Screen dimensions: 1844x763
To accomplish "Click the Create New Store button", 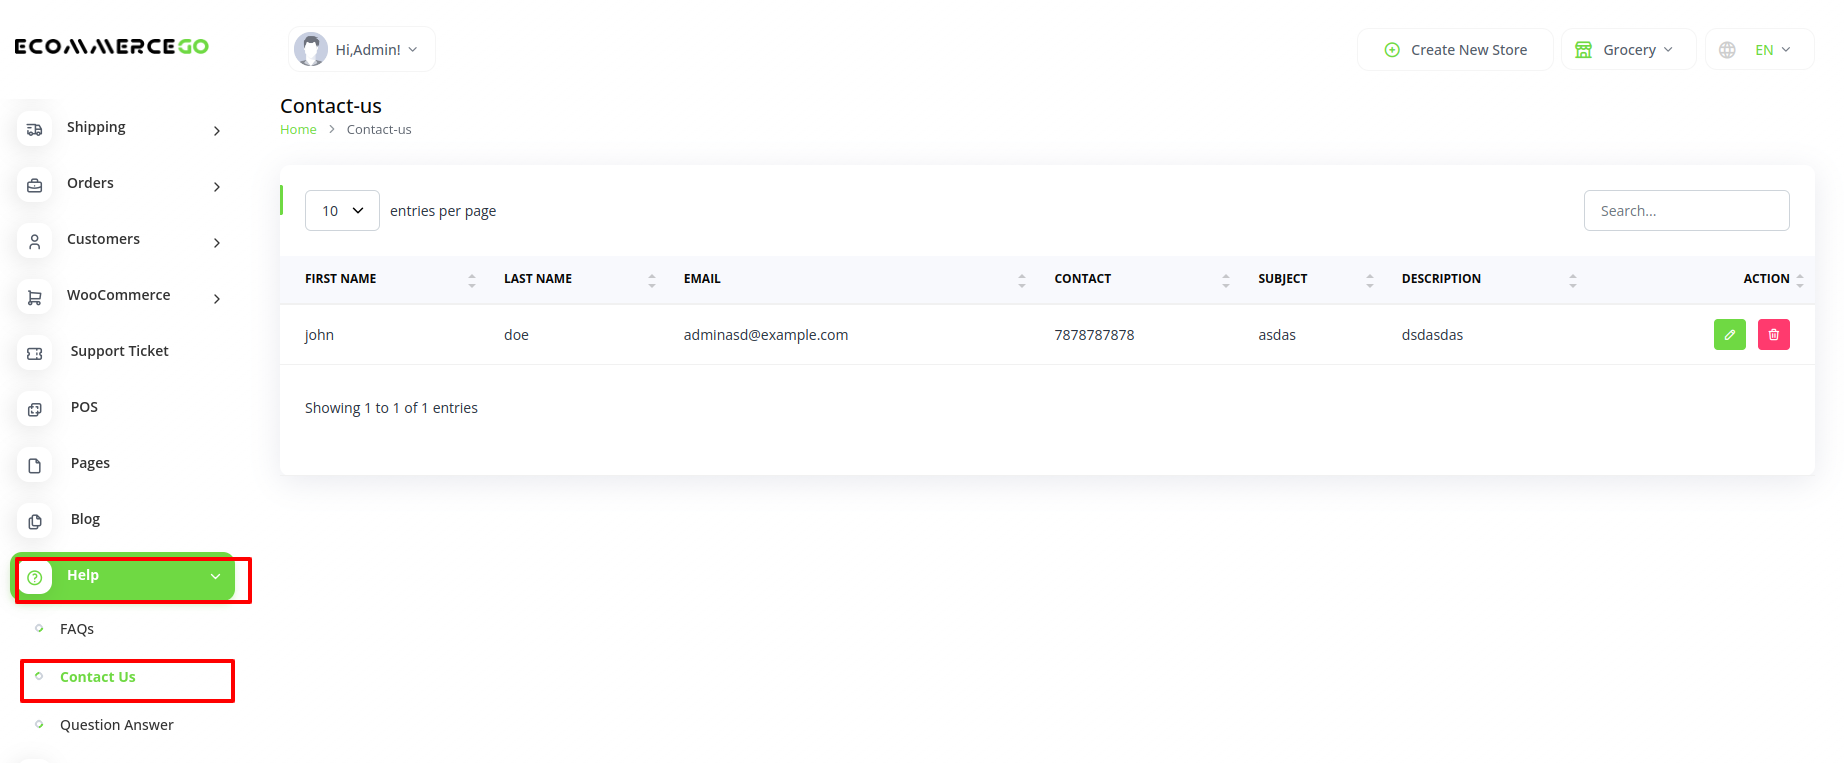I will click(x=1455, y=50).
